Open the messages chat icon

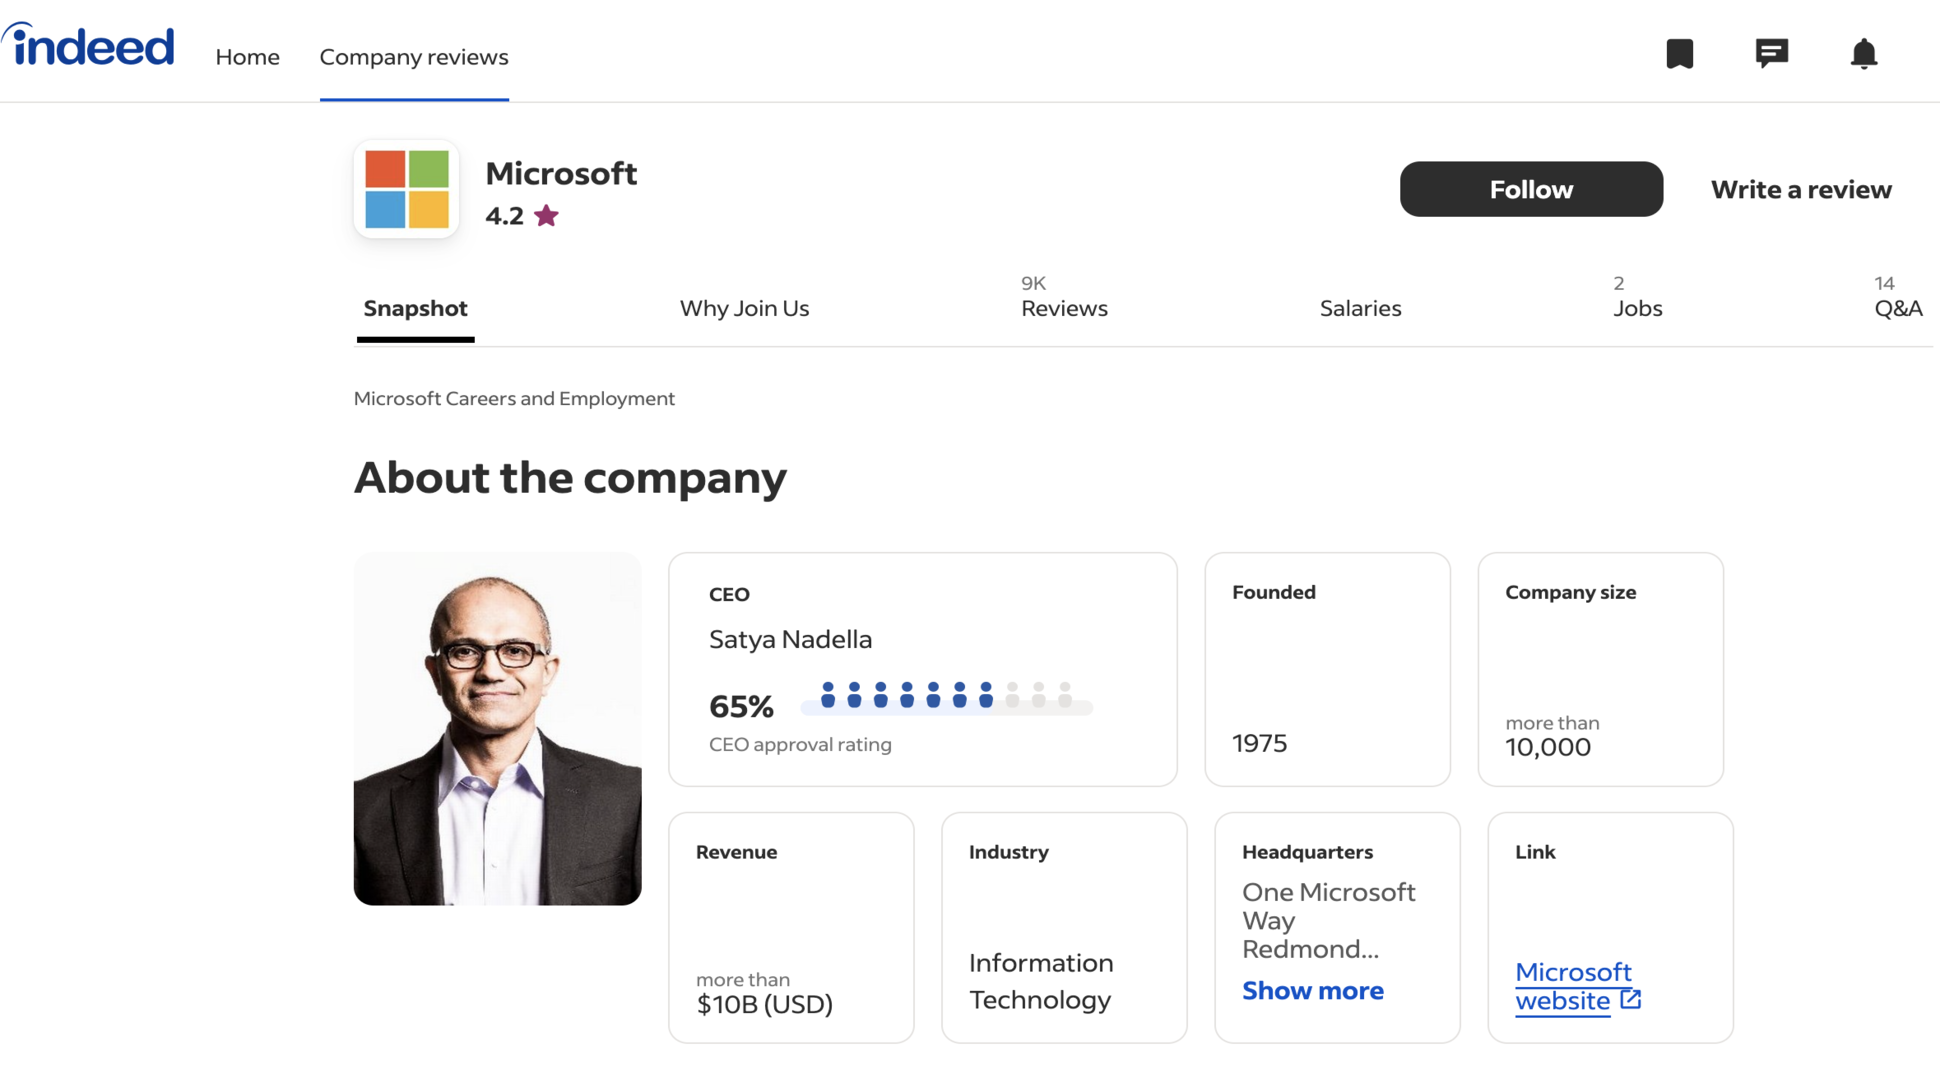click(1772, 53)
